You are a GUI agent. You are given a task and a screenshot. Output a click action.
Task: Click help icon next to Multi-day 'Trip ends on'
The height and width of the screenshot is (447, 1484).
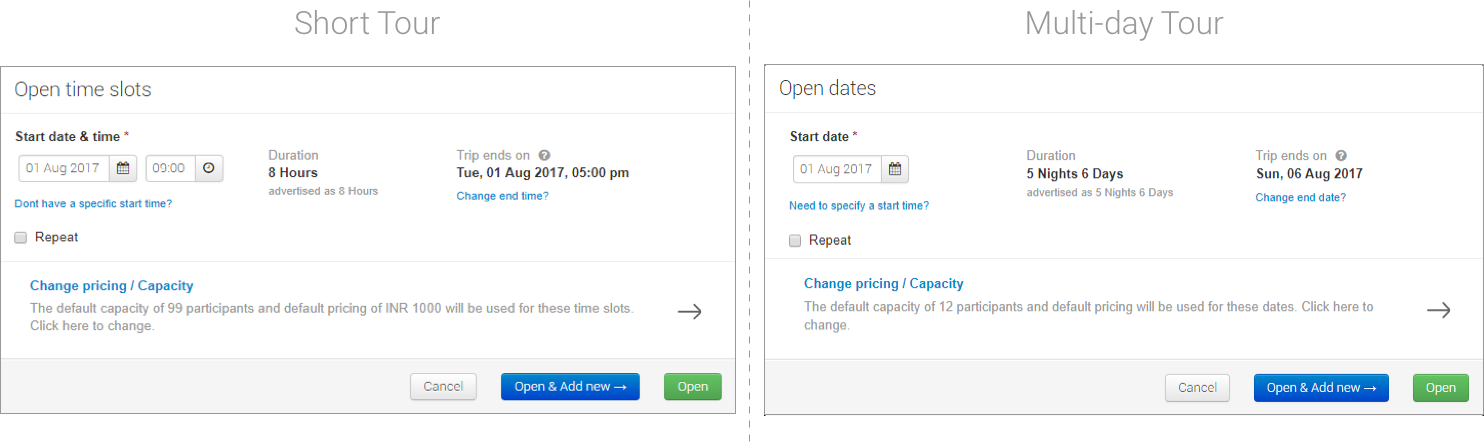click(1341, 156)
